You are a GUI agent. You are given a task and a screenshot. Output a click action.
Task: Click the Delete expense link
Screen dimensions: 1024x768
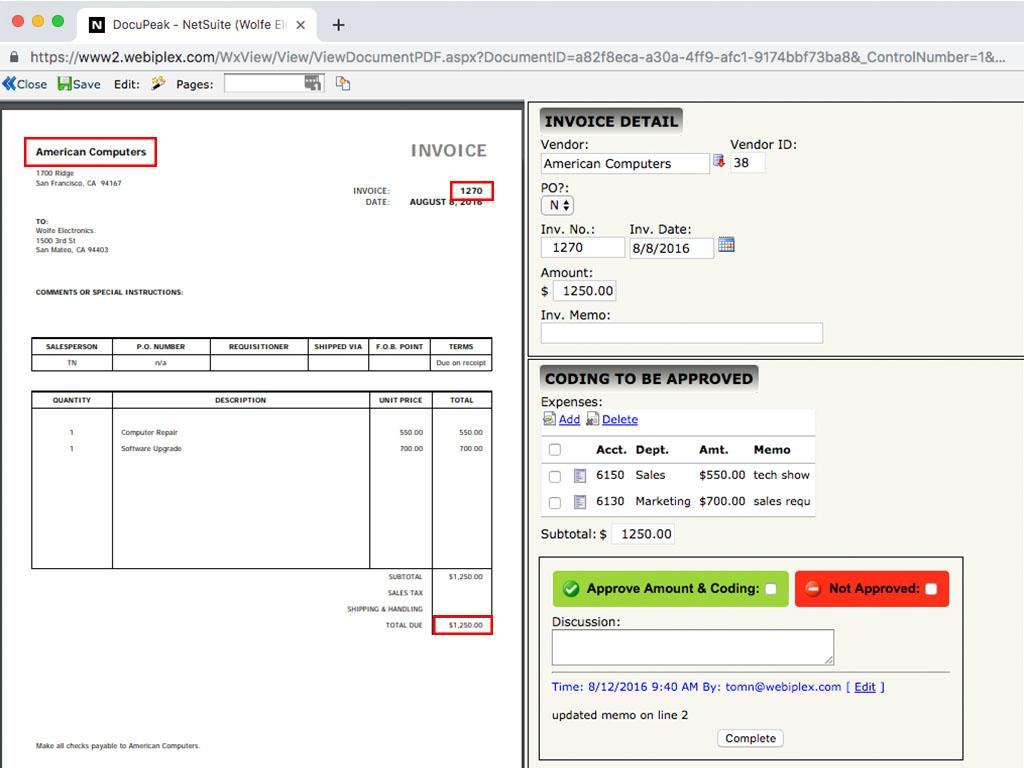(x=619, y=420)
